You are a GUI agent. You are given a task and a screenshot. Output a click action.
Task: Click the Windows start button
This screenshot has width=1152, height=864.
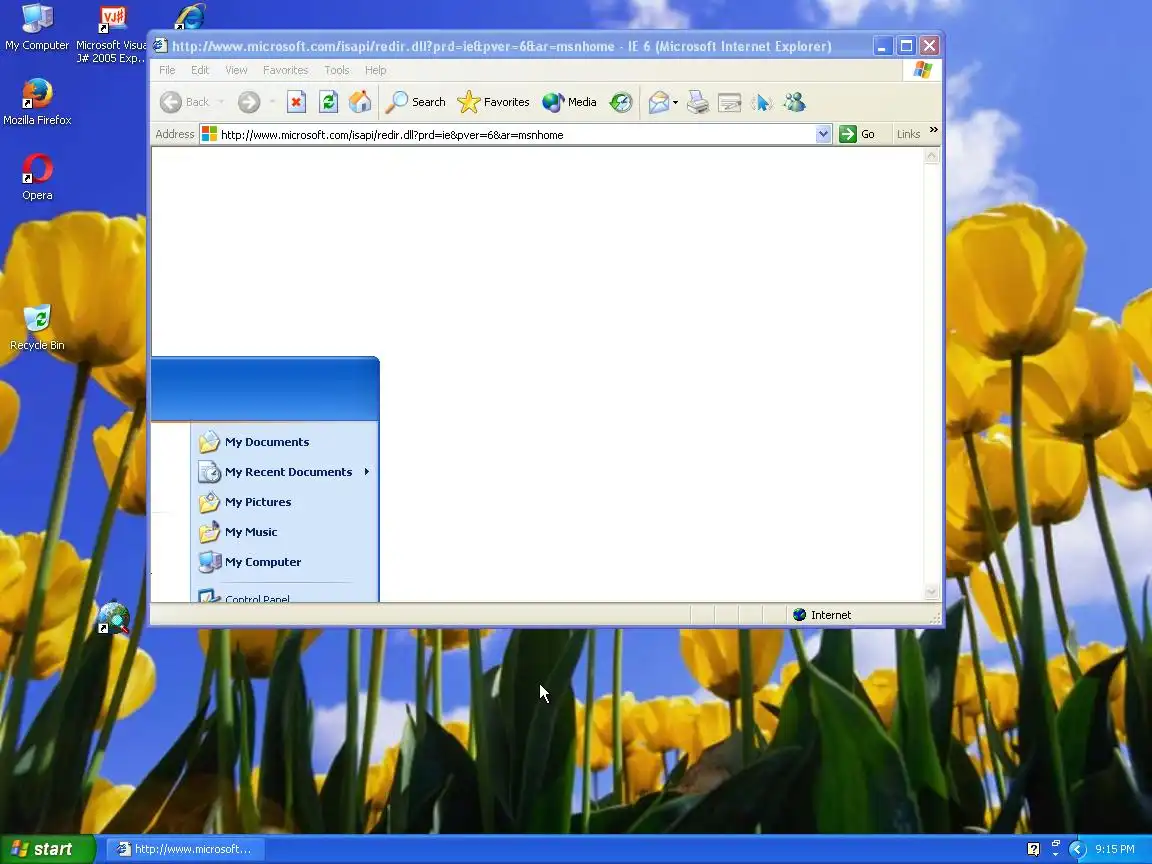[48, 849]
